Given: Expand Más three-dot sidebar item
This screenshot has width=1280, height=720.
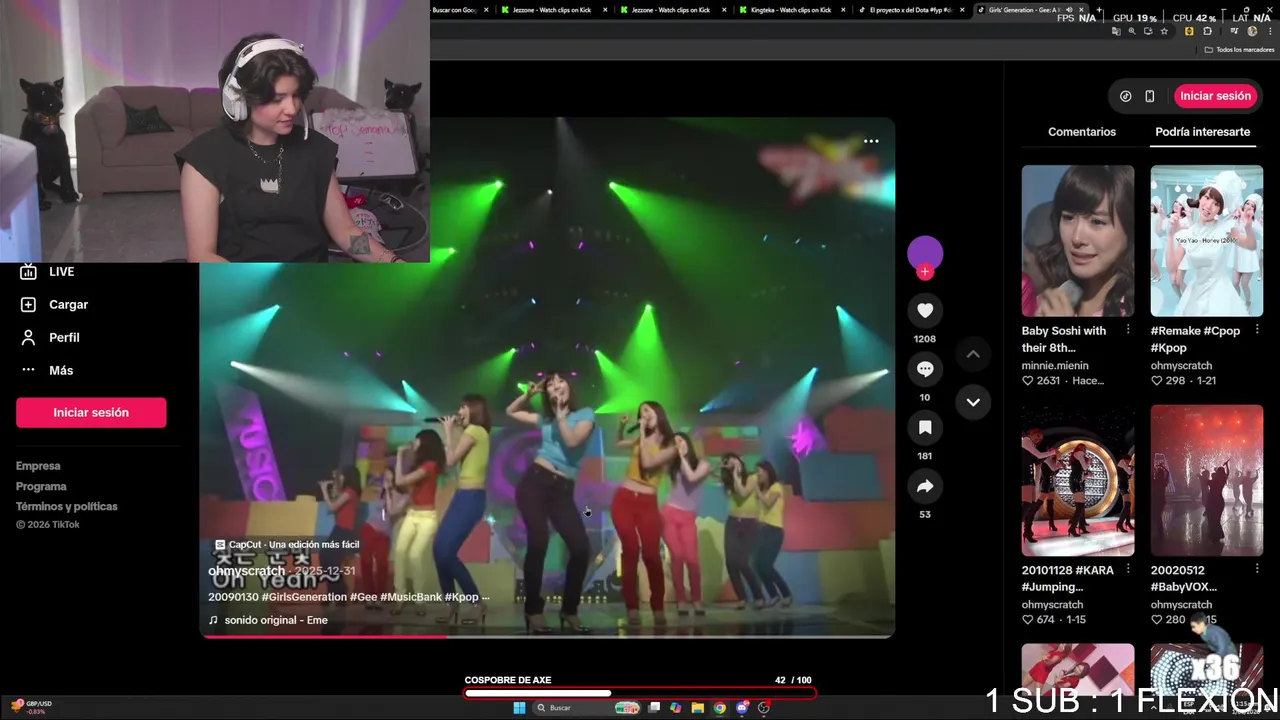Looking at the screenshot, I should click(x=28, y=370).
